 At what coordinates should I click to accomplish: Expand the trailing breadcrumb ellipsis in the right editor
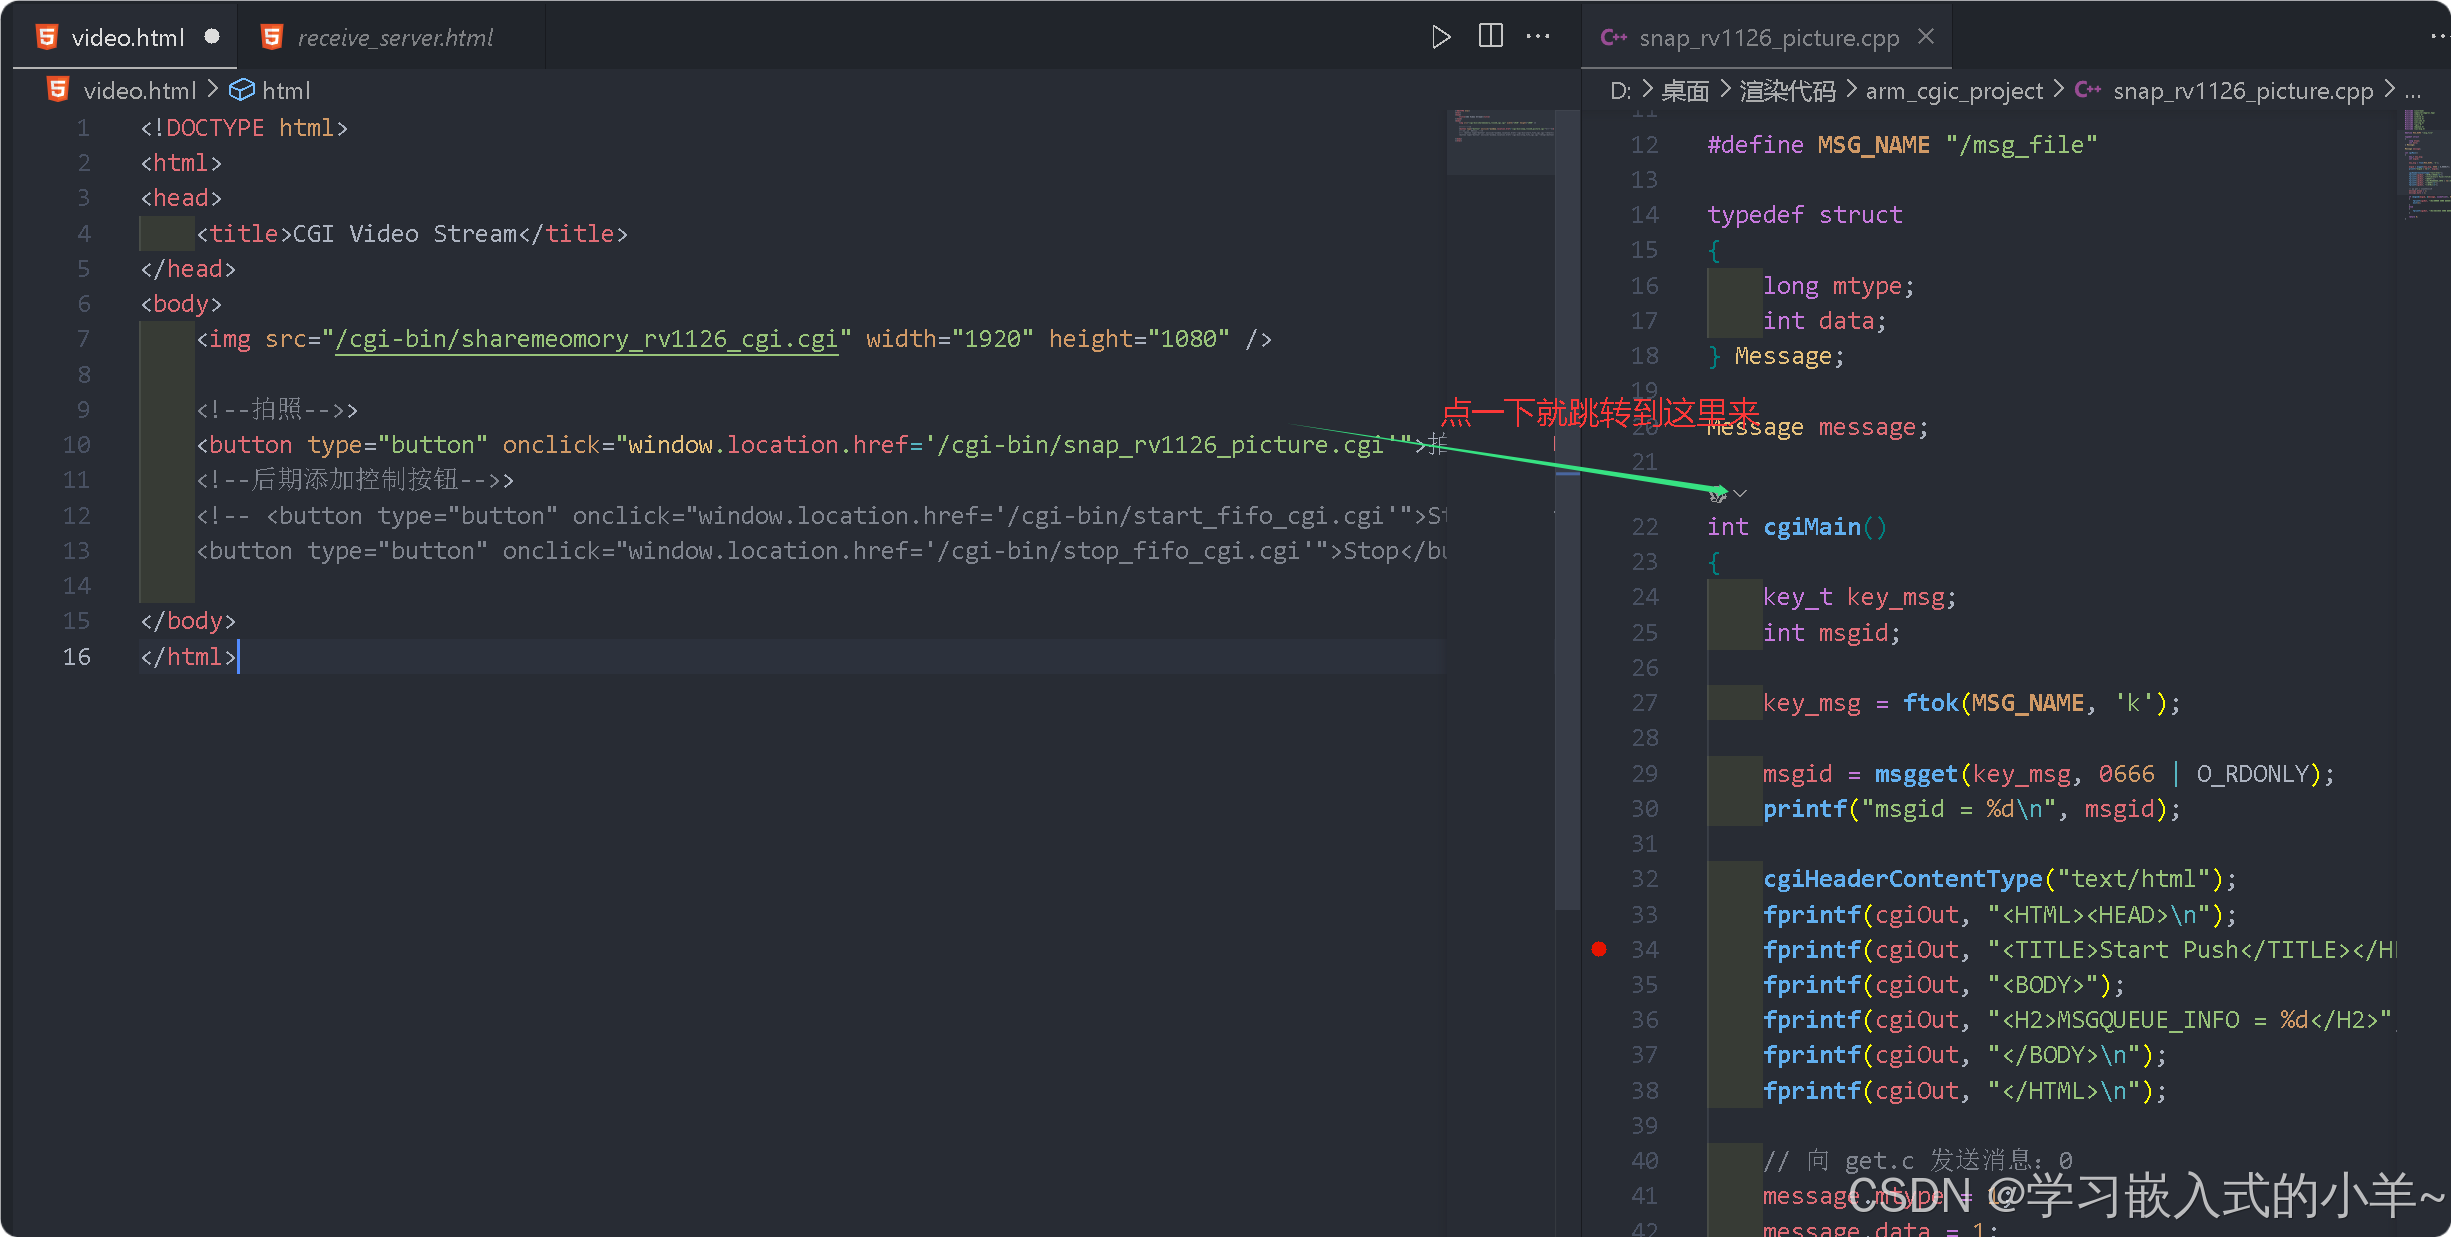pos(2413,91)
